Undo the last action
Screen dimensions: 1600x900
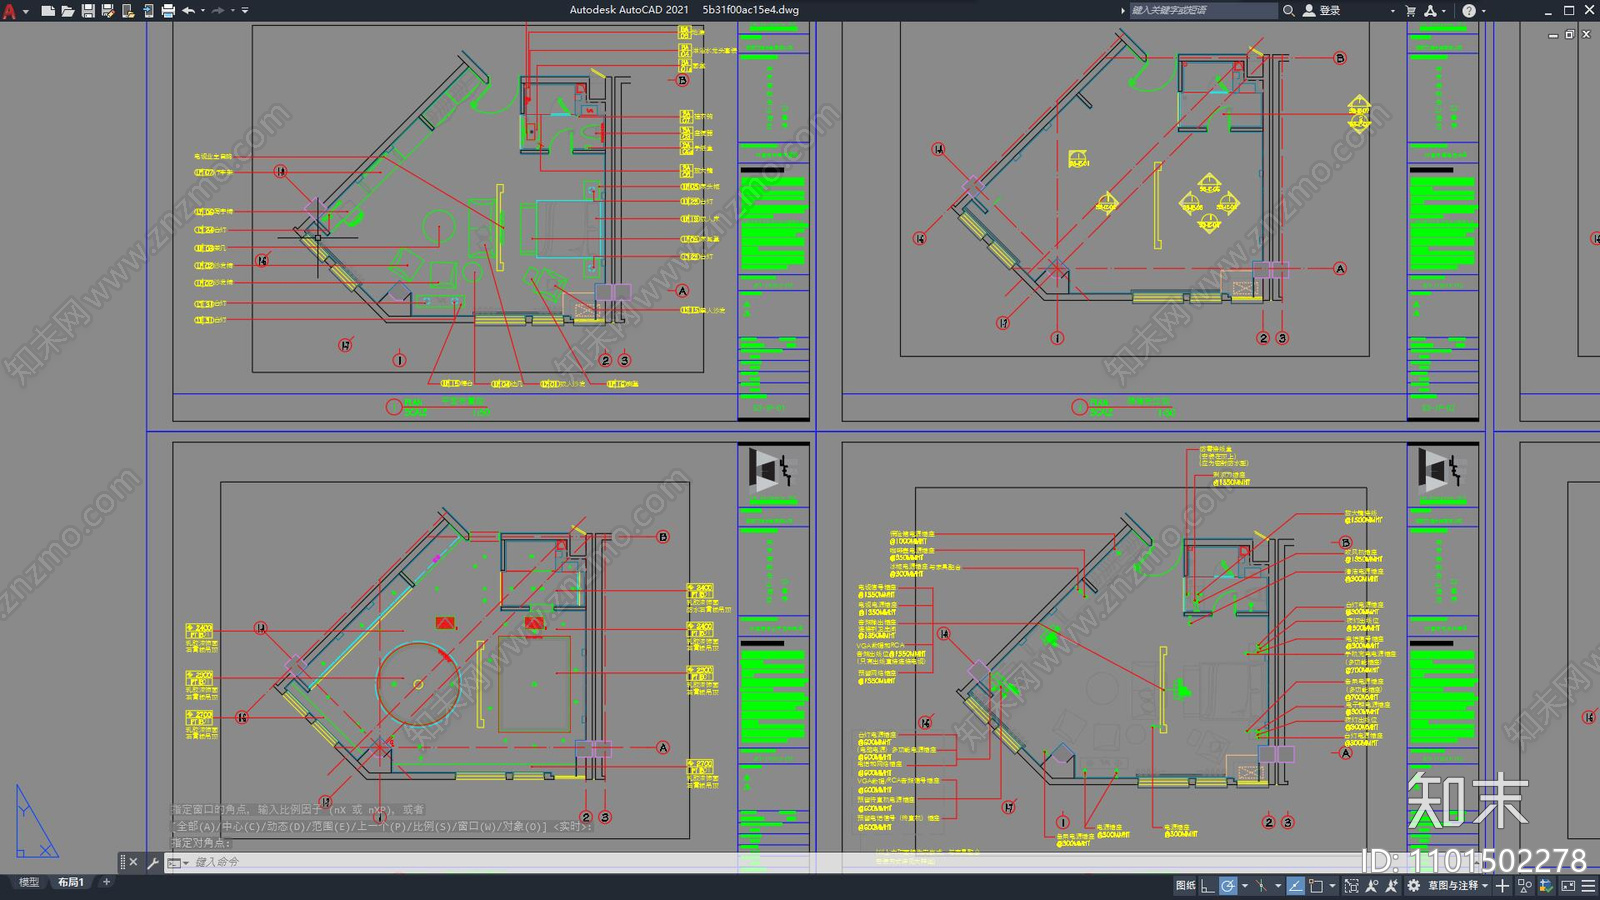[188, 11]
